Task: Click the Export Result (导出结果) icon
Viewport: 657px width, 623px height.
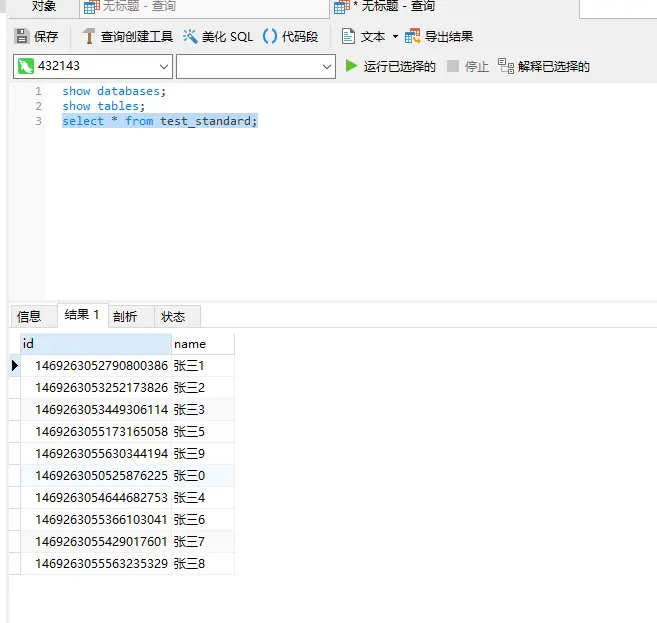Action: point(413,37)
